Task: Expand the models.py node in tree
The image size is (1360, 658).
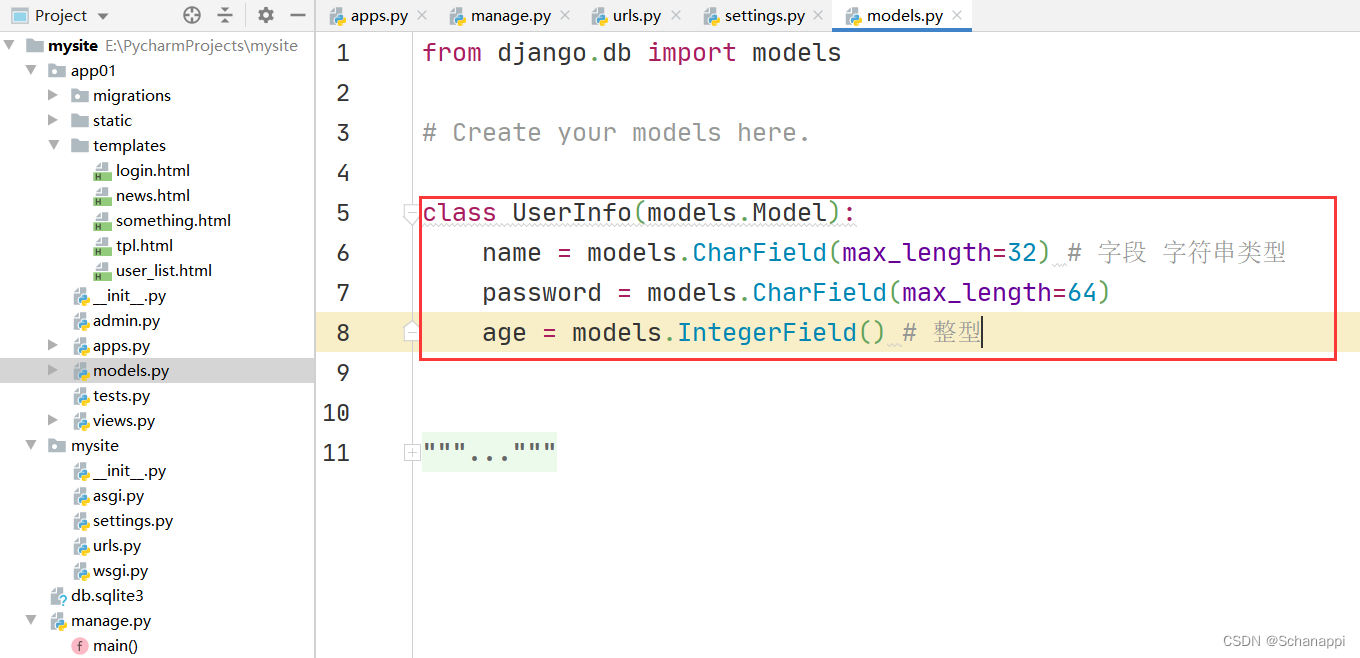Action: click(x=53, y=370)
